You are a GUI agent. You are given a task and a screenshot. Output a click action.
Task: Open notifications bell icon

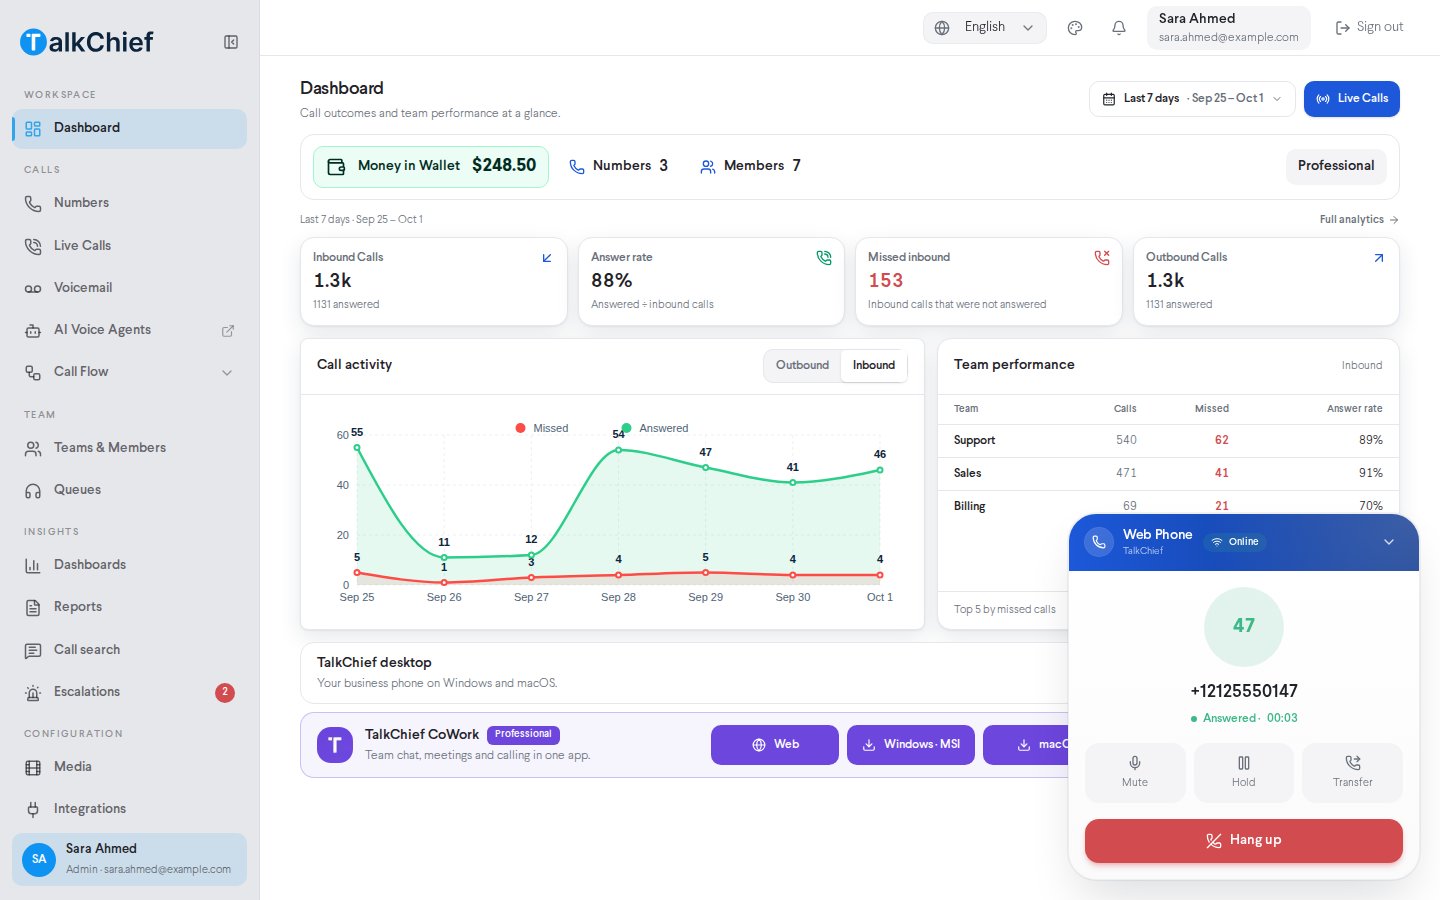point(1119,28)
